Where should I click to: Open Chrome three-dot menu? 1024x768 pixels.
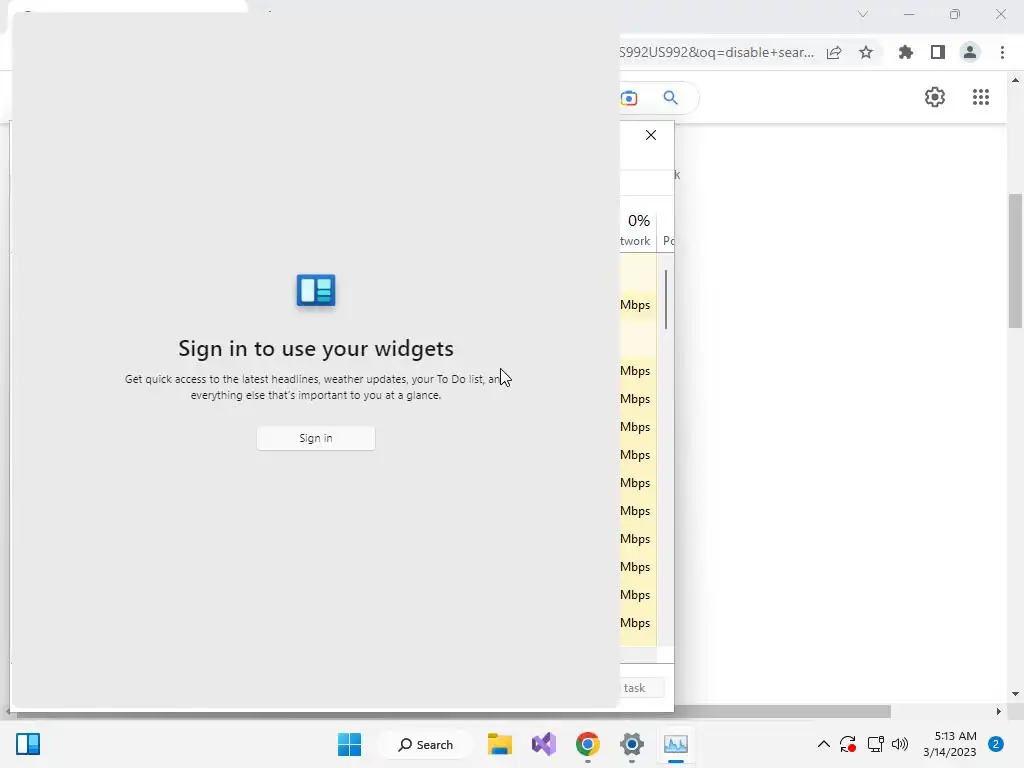(1002, 53)
